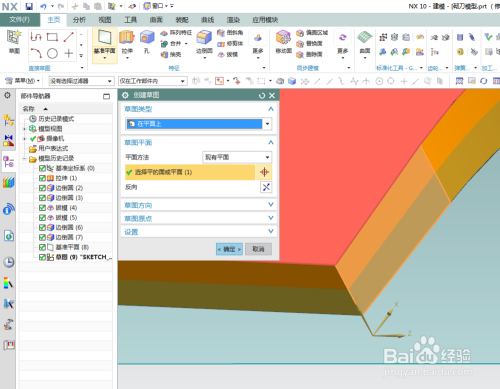The width and height of the screenshot is (500, 389).
Task: Click the 拔模 draft tool
Action: (x=228, y=54)
